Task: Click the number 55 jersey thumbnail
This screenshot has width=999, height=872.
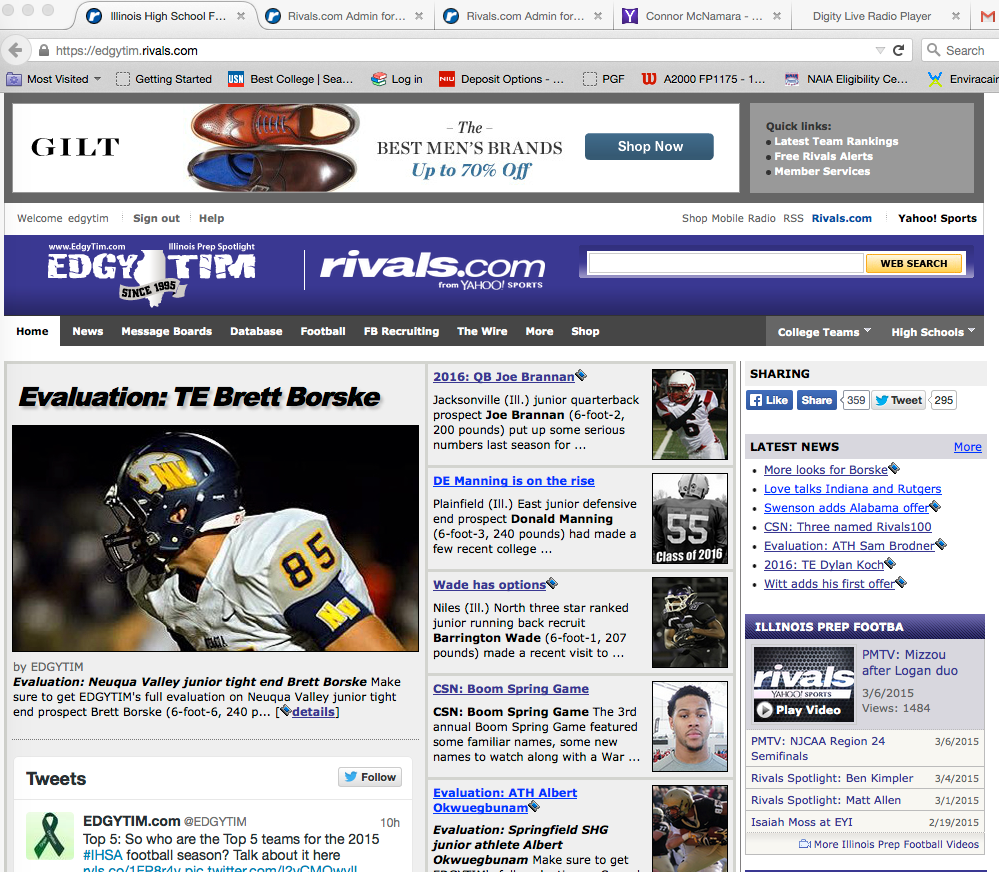Action: click(x=689, y=518)
